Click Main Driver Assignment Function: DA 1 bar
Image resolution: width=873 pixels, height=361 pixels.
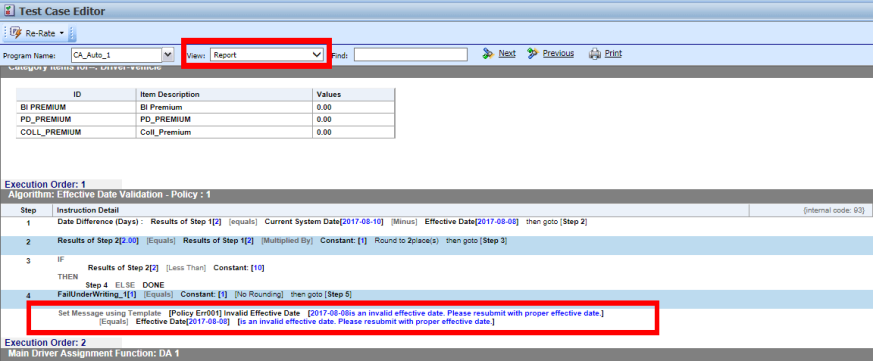coord(436,353)
